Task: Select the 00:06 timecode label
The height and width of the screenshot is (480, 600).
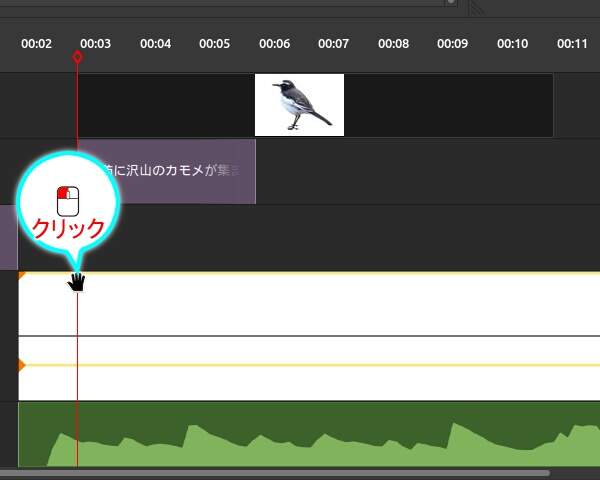Action: pyautogui.click(x=274, y=44)
